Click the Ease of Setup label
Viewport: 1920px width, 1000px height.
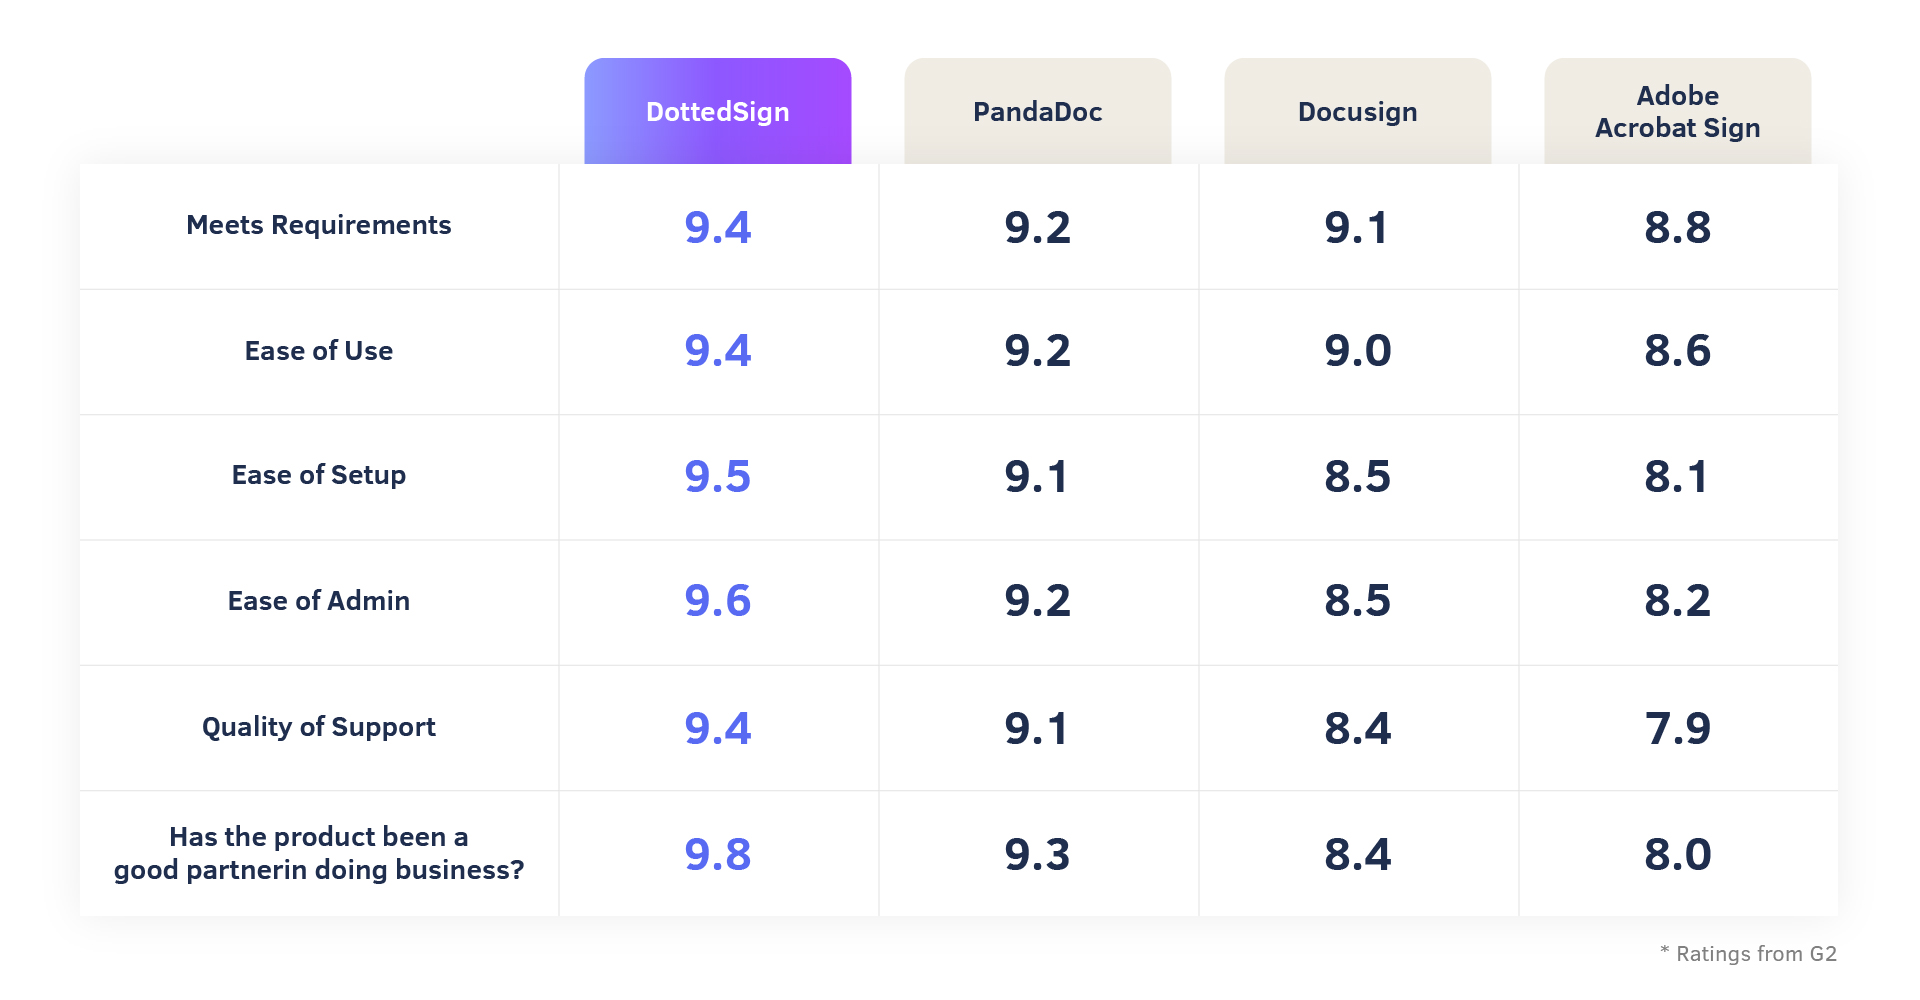[319, 475]
